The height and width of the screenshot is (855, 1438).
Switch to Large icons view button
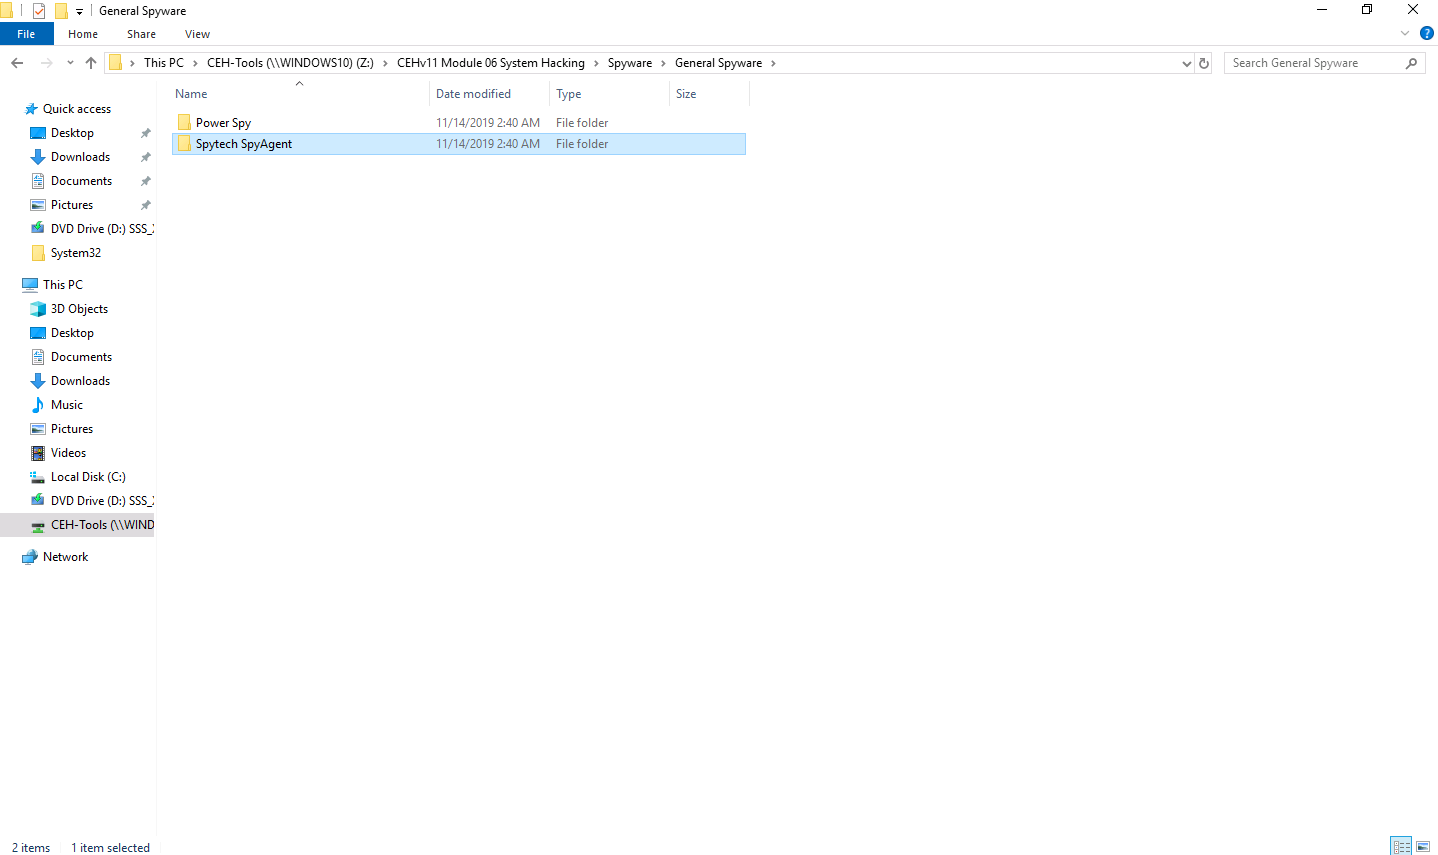click(x=1423, y=847)
